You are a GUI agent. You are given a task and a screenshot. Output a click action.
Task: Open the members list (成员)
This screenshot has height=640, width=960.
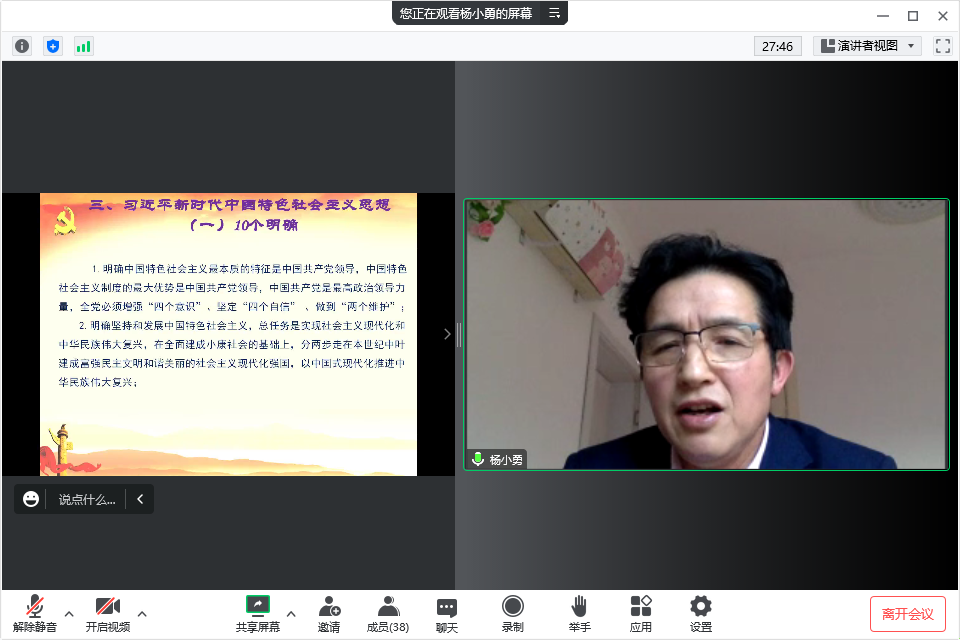click(388, 613)
